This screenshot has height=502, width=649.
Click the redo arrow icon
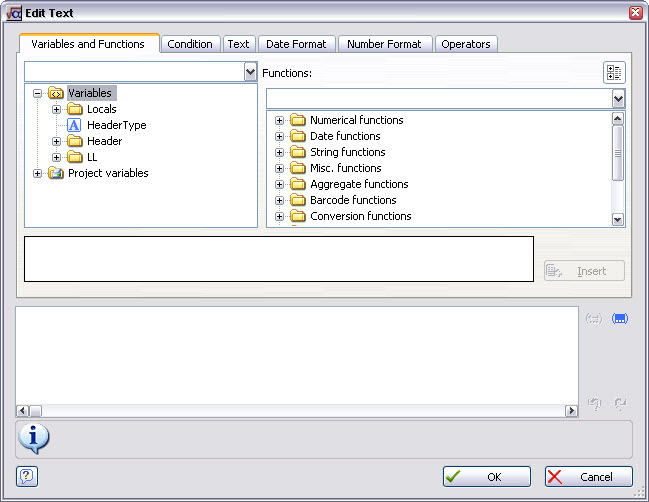click(x=620, y=403)
